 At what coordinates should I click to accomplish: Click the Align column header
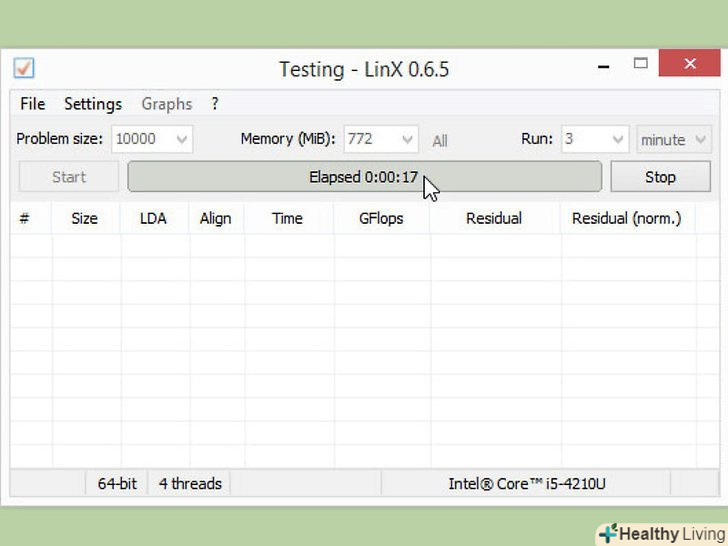point(216,218)
